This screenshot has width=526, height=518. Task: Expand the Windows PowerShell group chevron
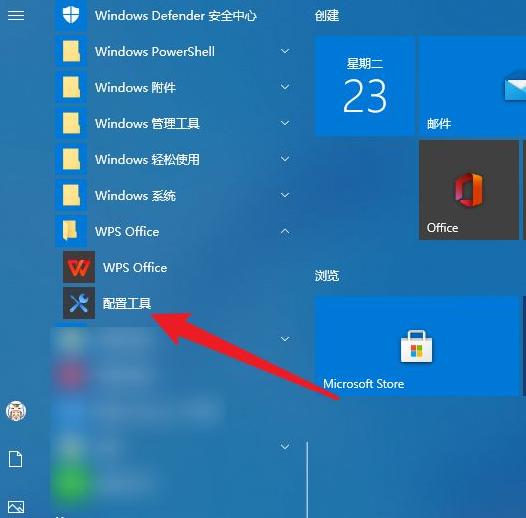[x=285, y=51]
